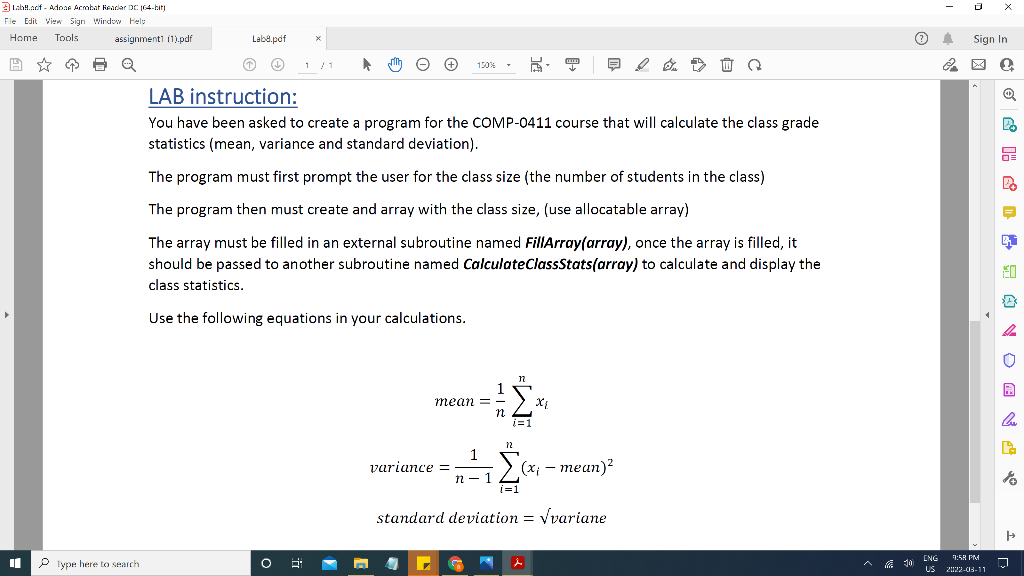Click the delete trash icon

tap(727, 65)
